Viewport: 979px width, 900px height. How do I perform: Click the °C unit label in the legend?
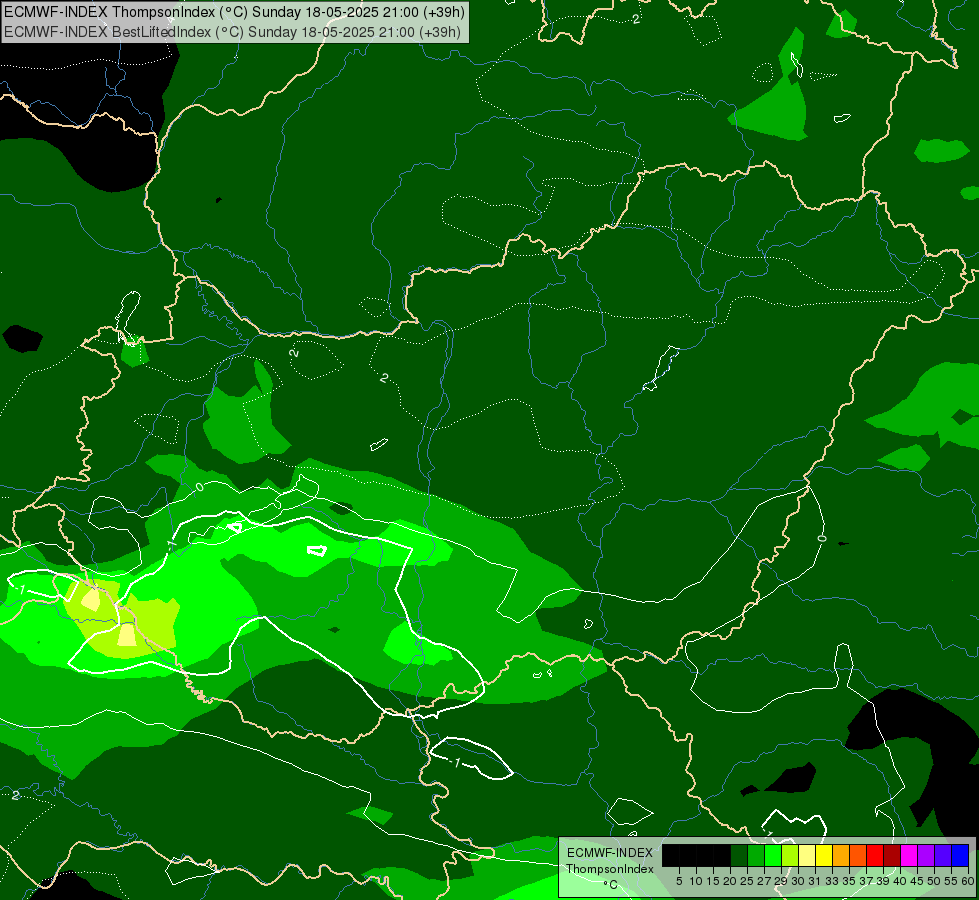[x=611, y=885]
